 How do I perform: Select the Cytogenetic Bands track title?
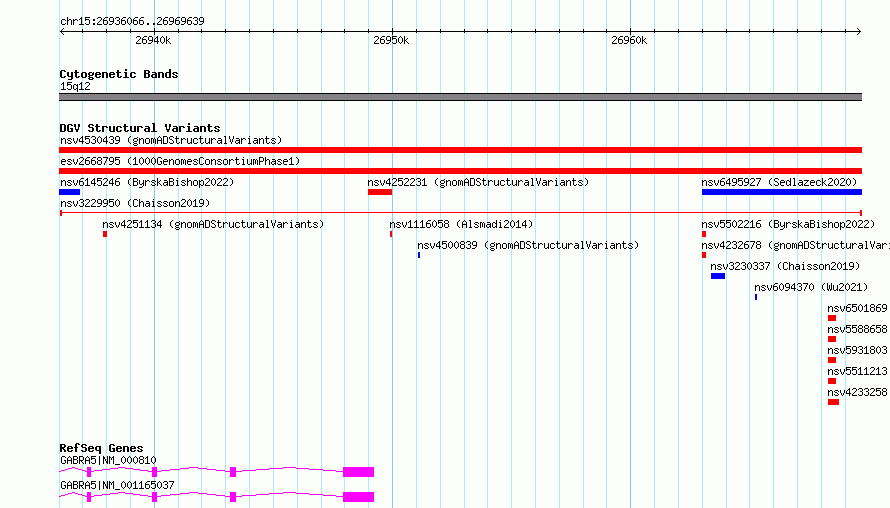(x=119, y=74)
